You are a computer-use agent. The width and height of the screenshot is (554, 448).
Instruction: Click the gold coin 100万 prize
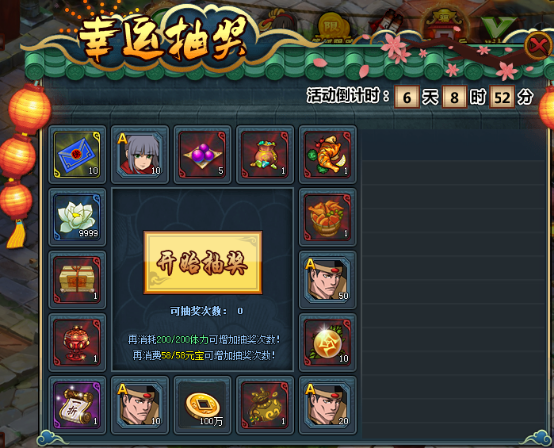click(x=202, y=405)
